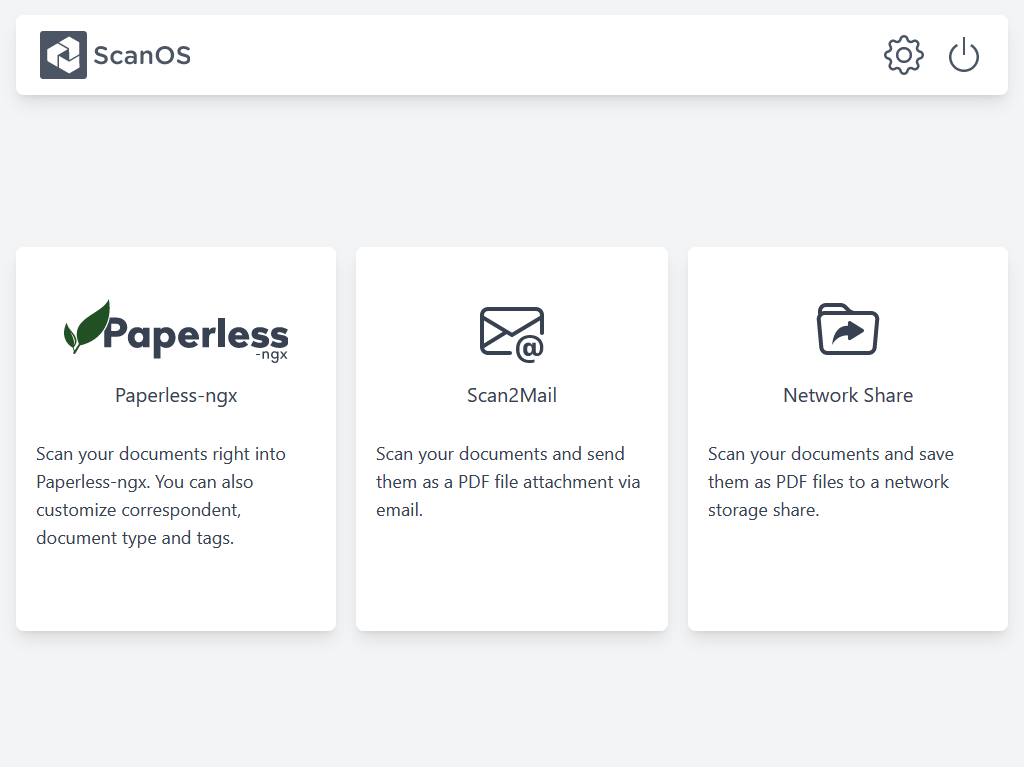Open the Scan2Mail title
Viewport: 1024px width, 768px height.
(x=512, y=395)
